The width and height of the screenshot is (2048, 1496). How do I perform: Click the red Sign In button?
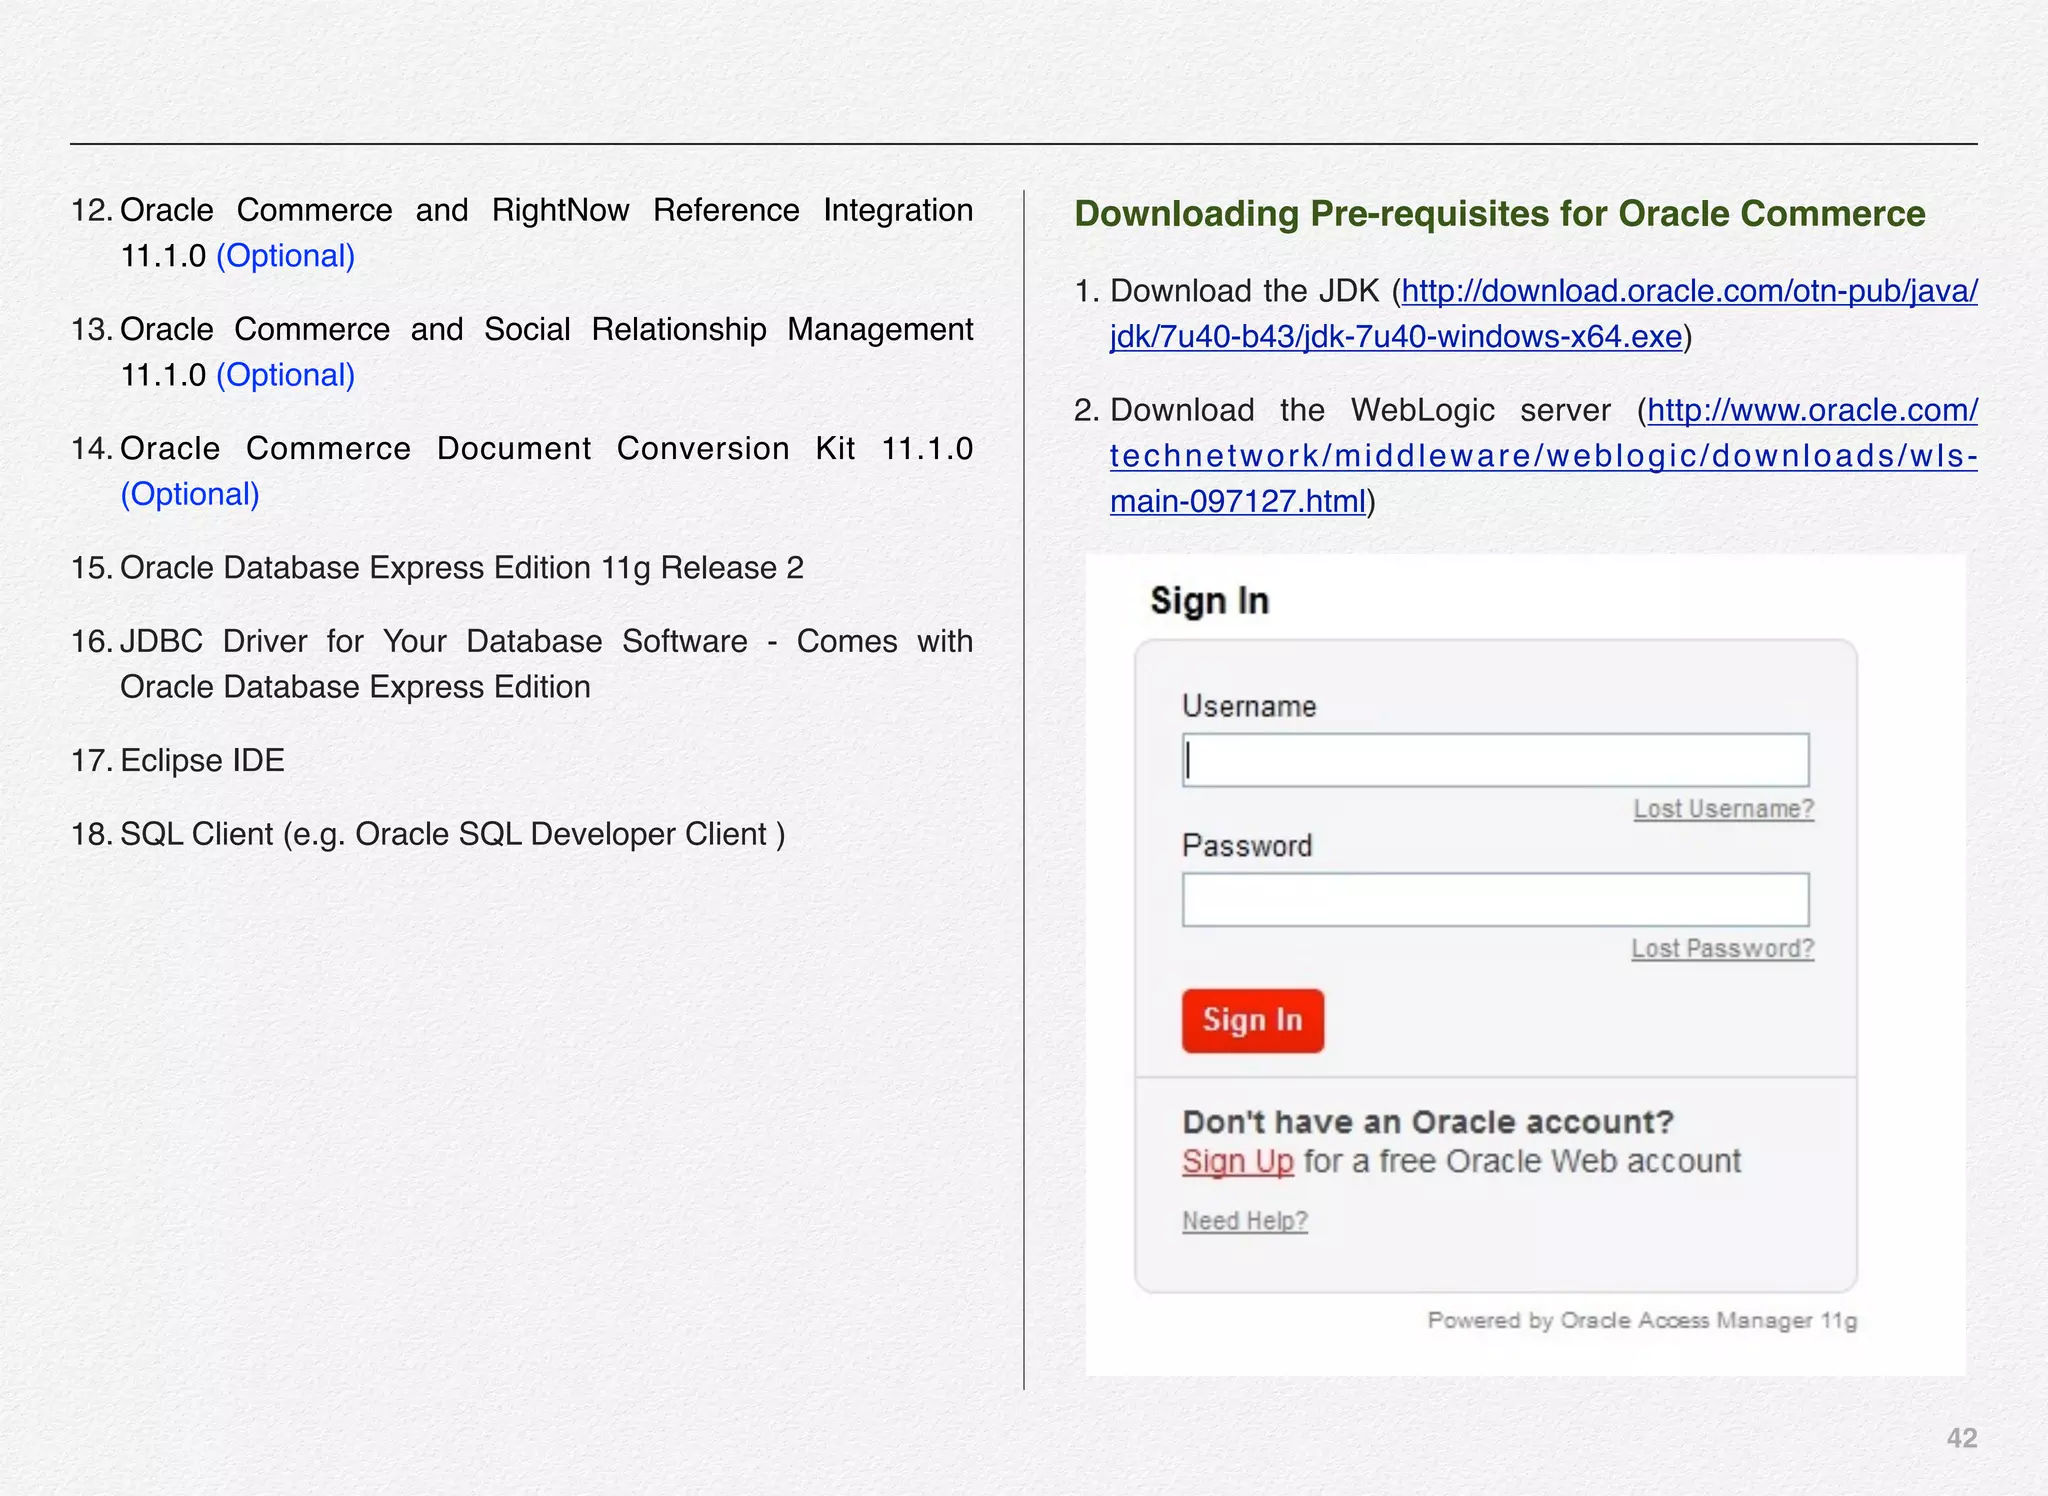[x=1252, y=1021]
